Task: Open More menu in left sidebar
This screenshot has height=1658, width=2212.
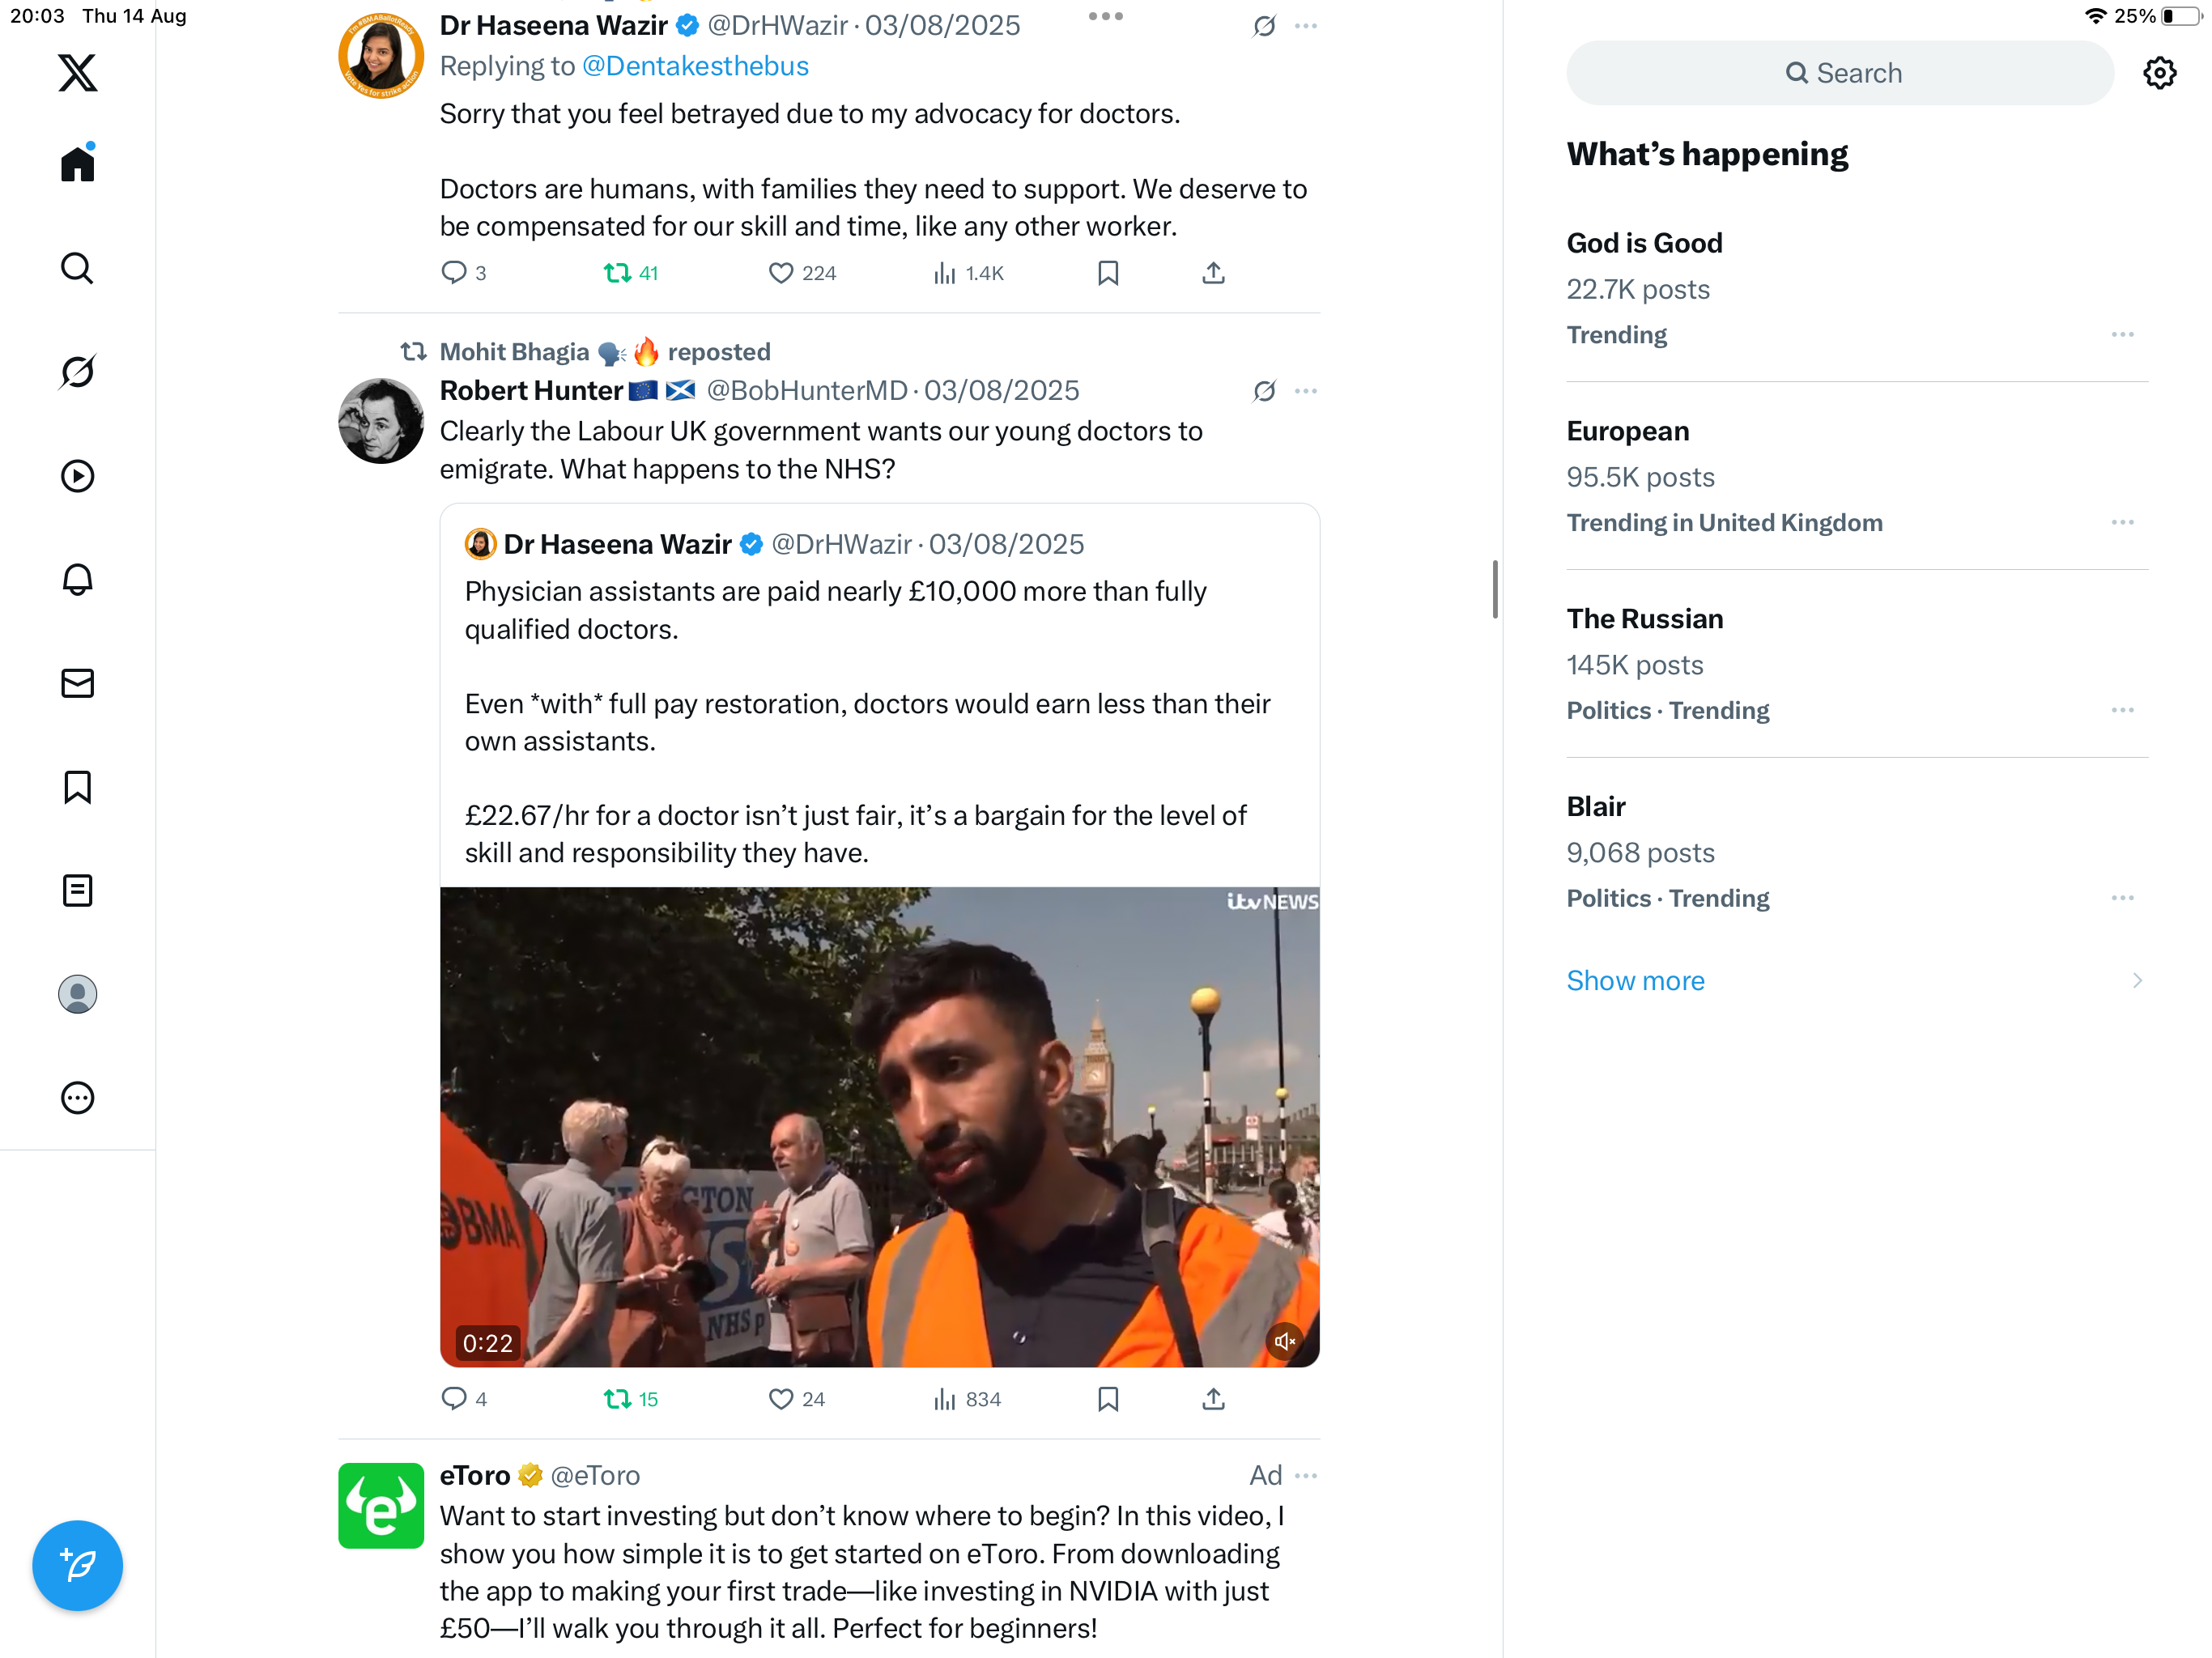Action: pos(77,1098)
